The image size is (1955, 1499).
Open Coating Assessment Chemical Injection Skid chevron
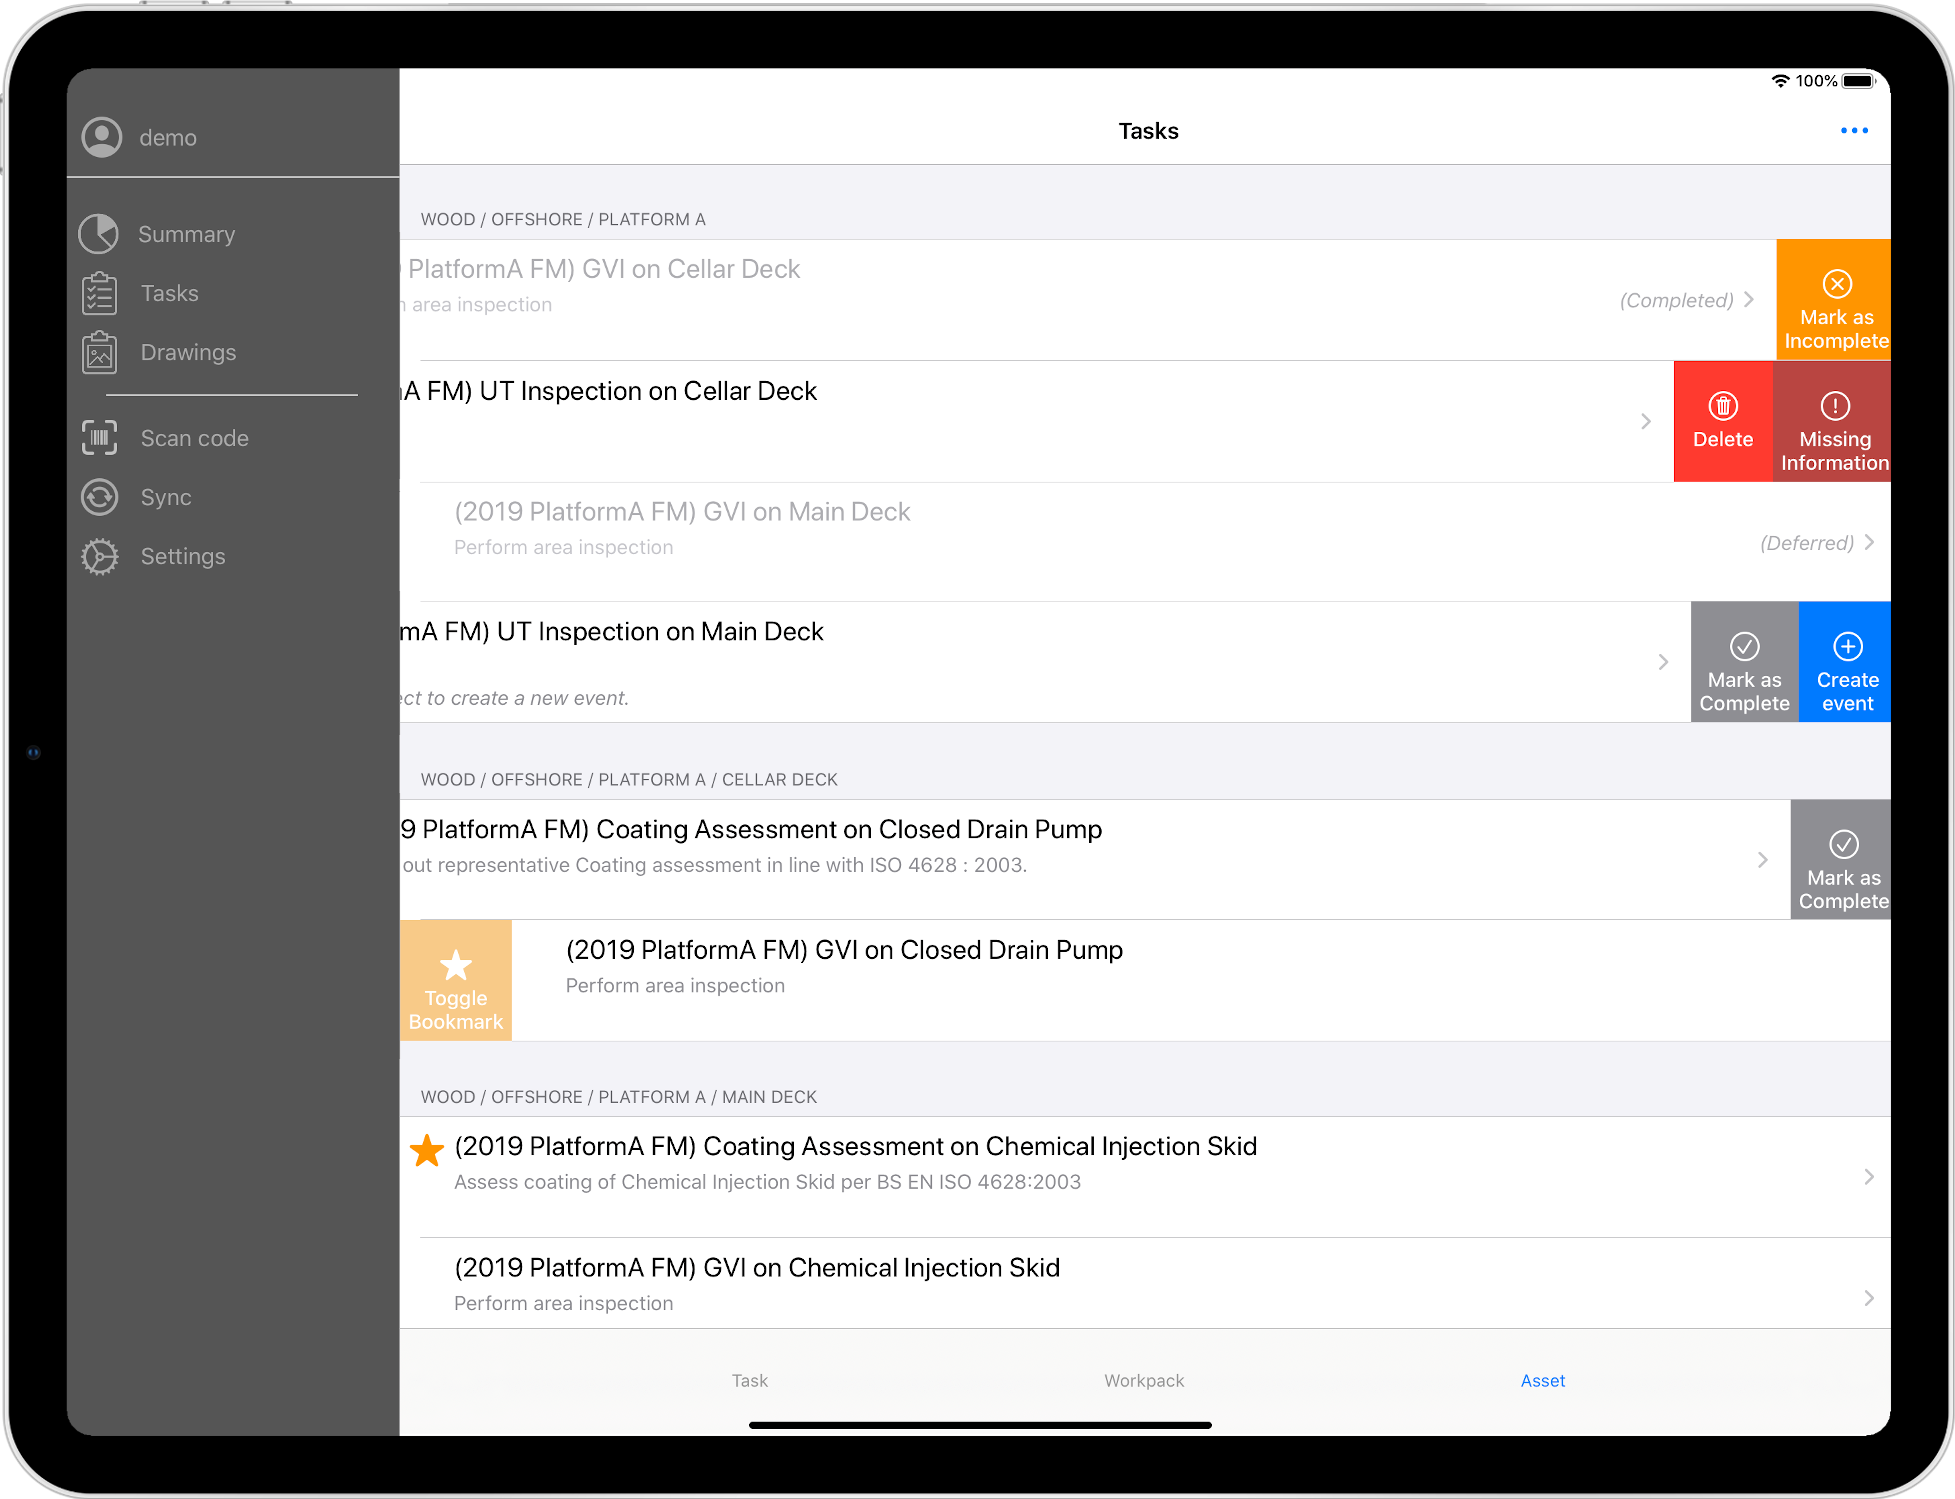click(x=1868, y=1177)
